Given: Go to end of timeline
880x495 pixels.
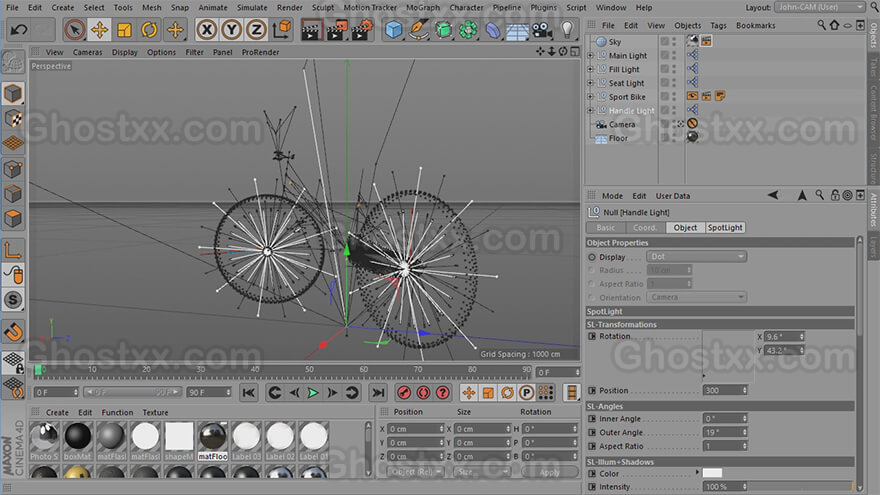Looking at the screenshot, I should tap(378, 393).
